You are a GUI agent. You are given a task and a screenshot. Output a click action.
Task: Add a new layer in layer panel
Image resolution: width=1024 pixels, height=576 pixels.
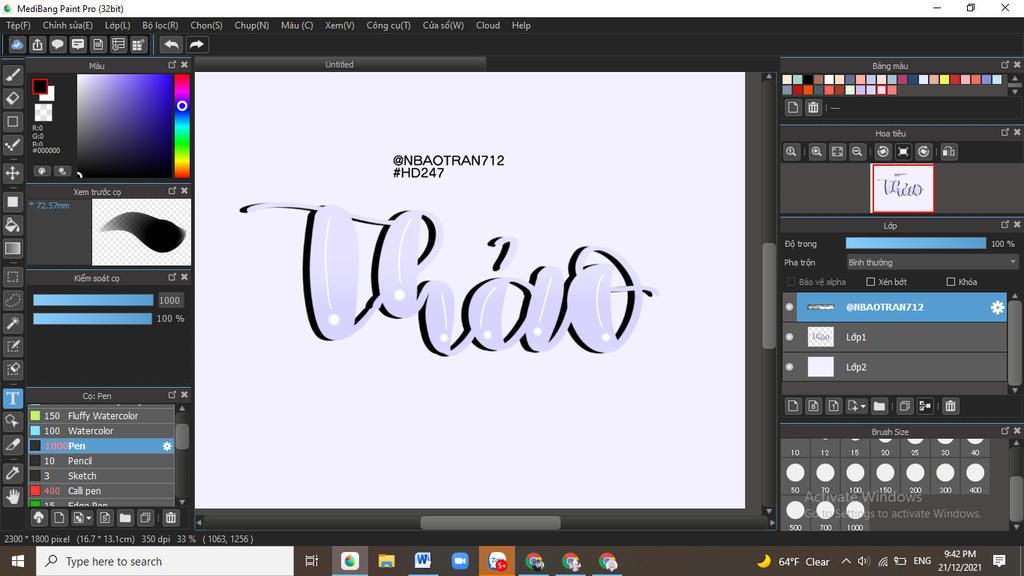tap(793, 406)
